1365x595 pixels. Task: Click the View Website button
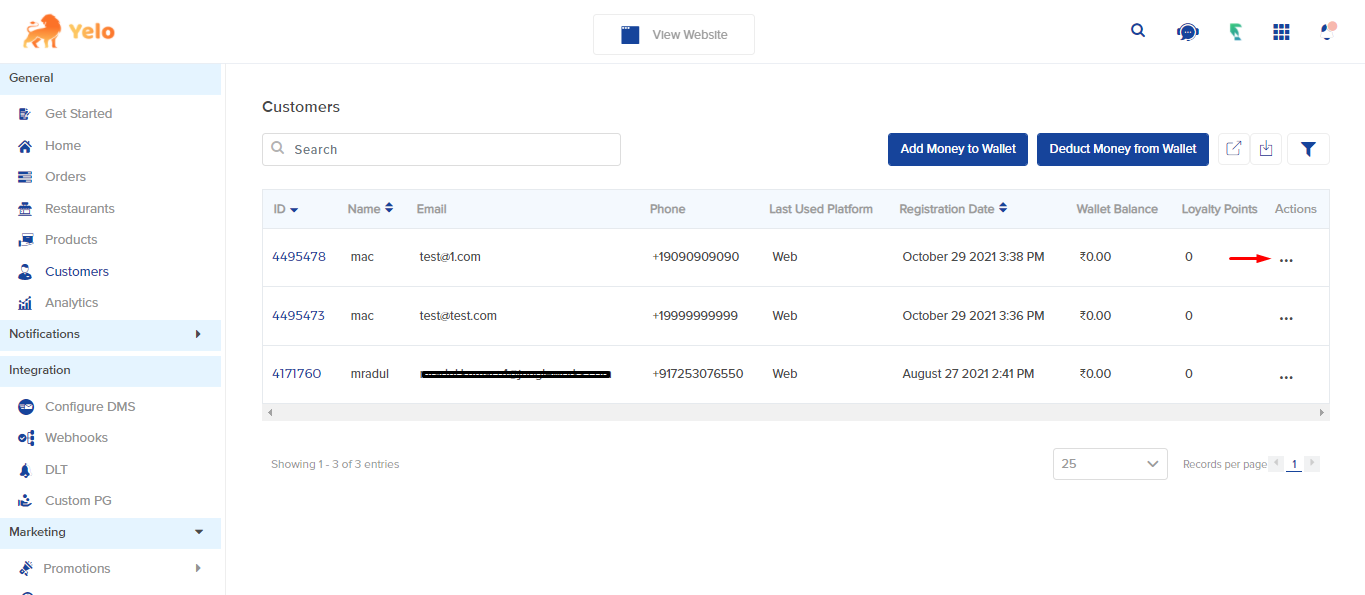point(674,34)
